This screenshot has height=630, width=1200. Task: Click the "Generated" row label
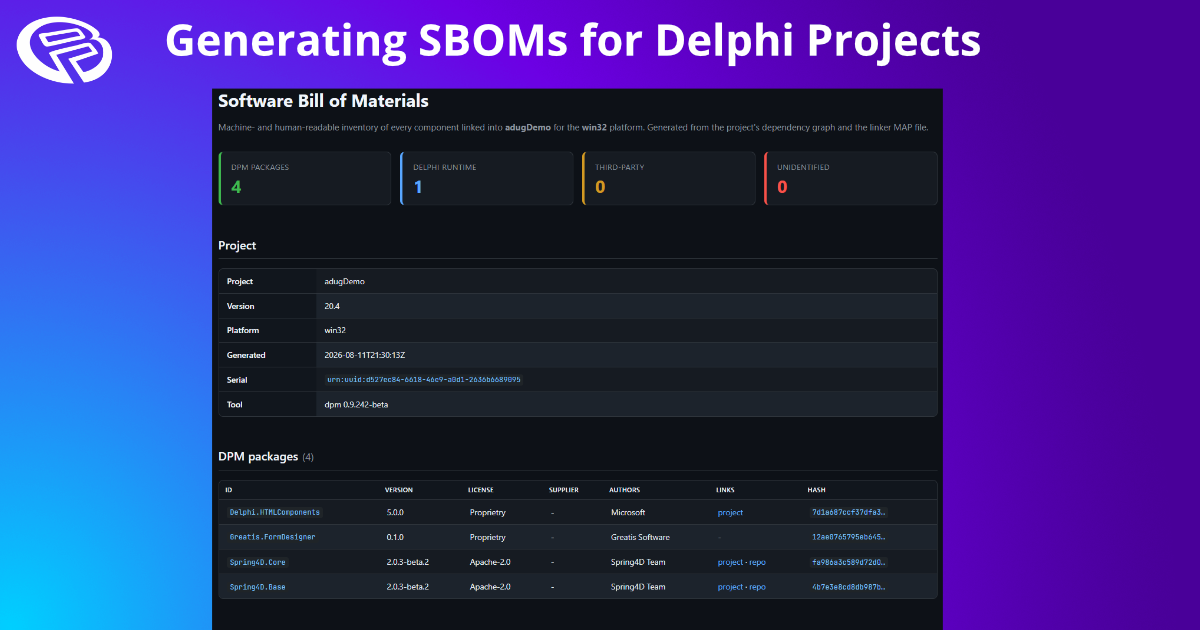click(x=246, y=355)
